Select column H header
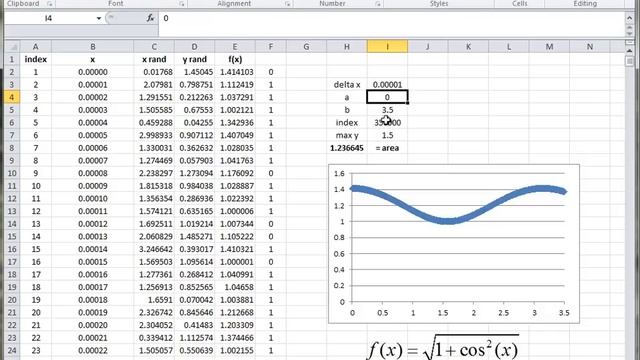Image resolution: width=640 pixels, height=360 pixels. [347, 47]
